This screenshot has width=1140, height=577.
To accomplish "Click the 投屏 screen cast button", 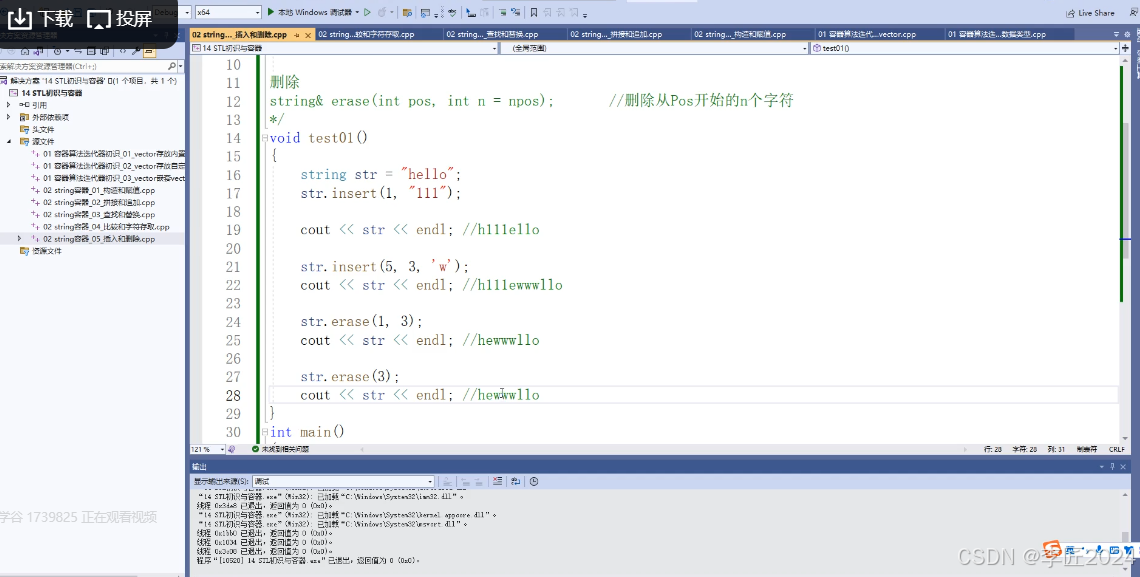I will [120, 19].
